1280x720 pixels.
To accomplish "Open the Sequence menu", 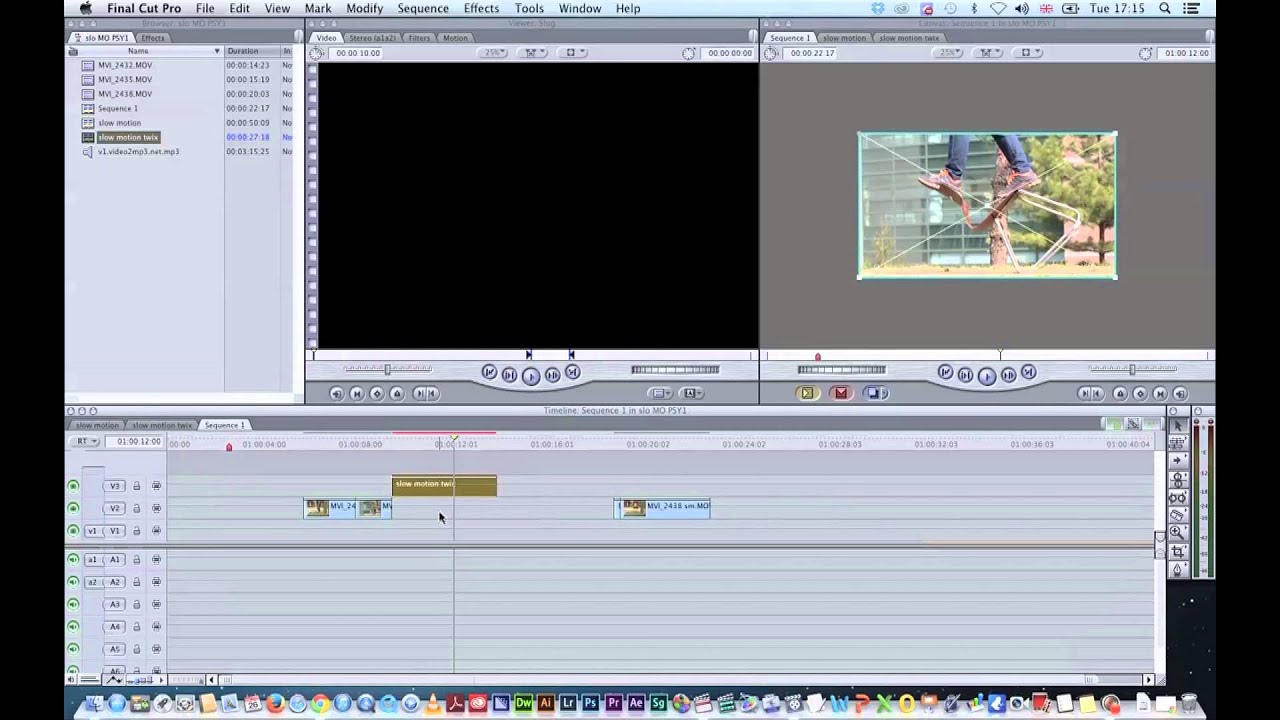I will pos(423,8).
